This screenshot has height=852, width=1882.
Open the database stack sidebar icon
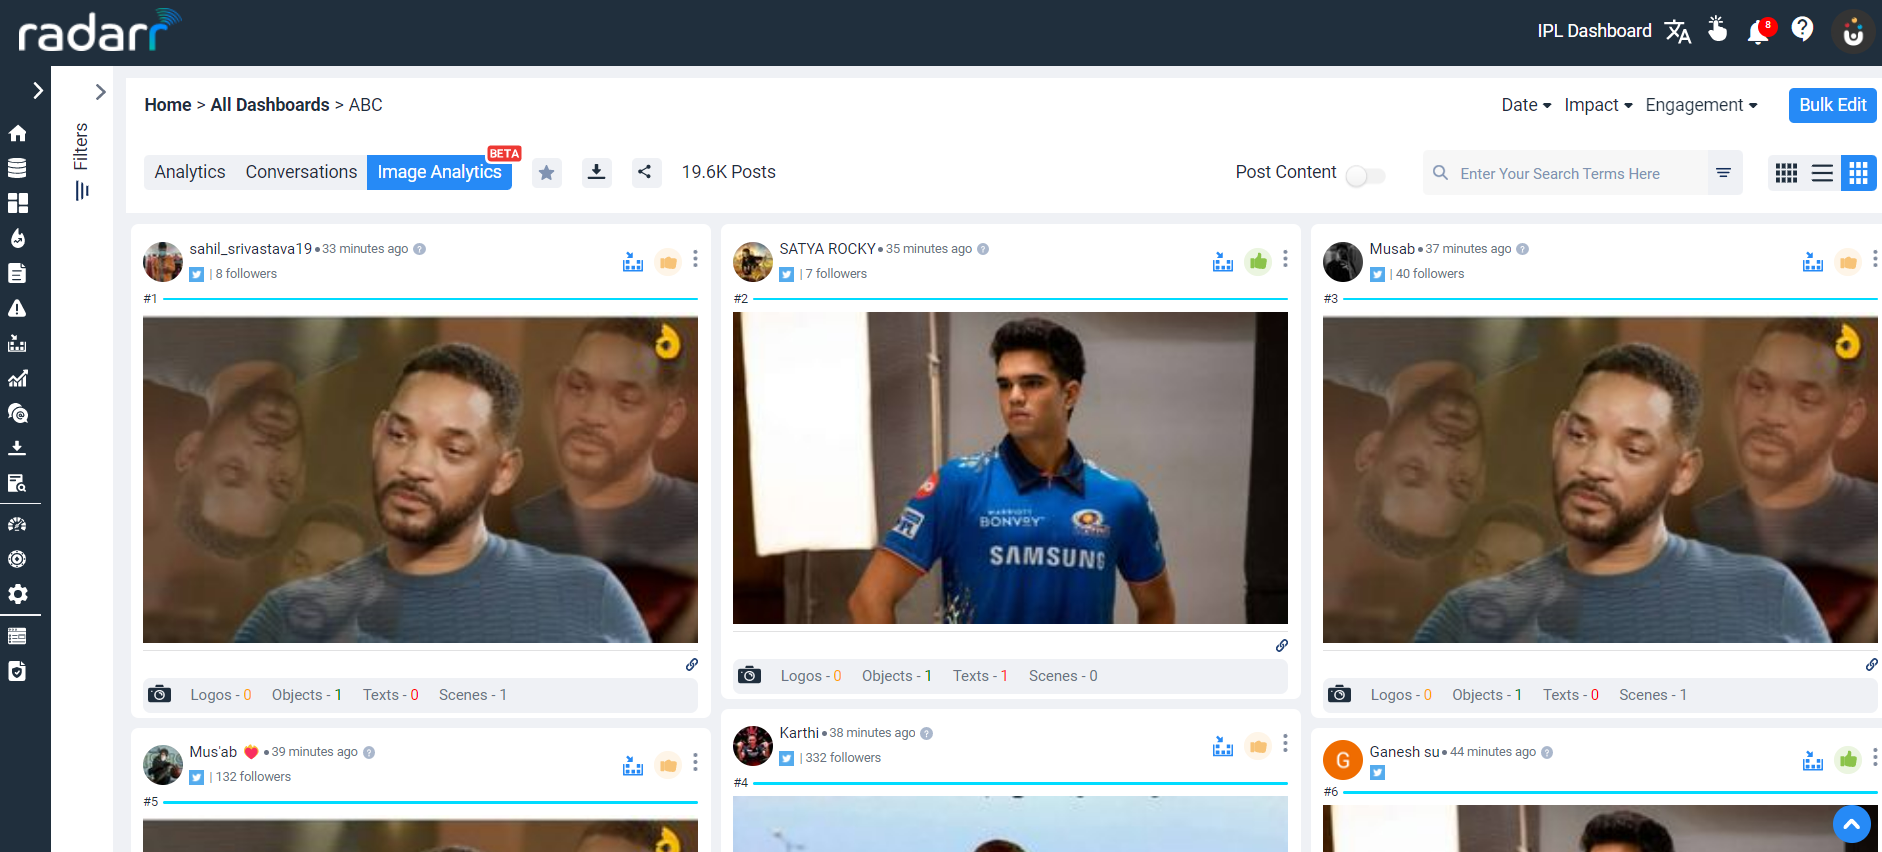(x=17, y=168)
